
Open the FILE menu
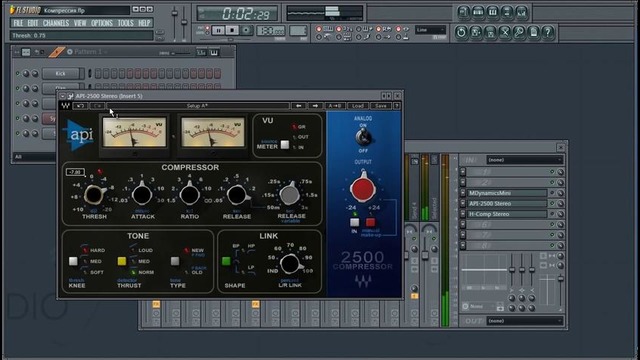tap(18, 23)
